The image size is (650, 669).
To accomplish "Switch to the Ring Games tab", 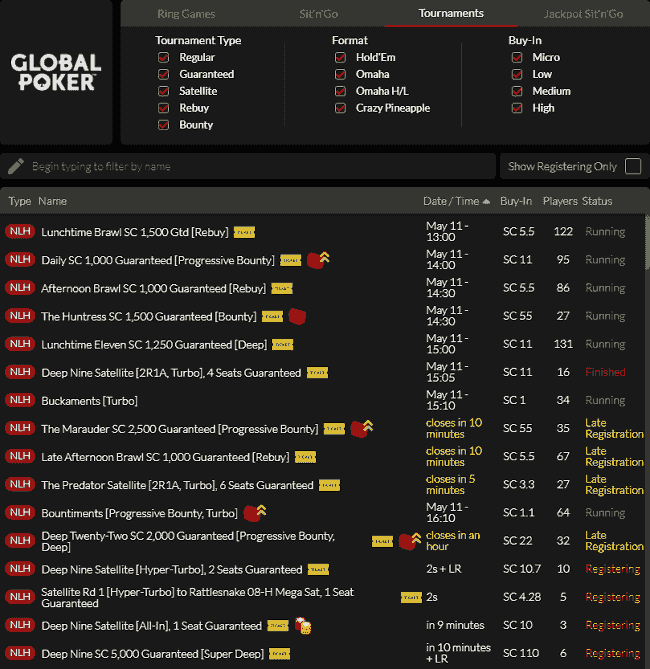I will 186,14.
